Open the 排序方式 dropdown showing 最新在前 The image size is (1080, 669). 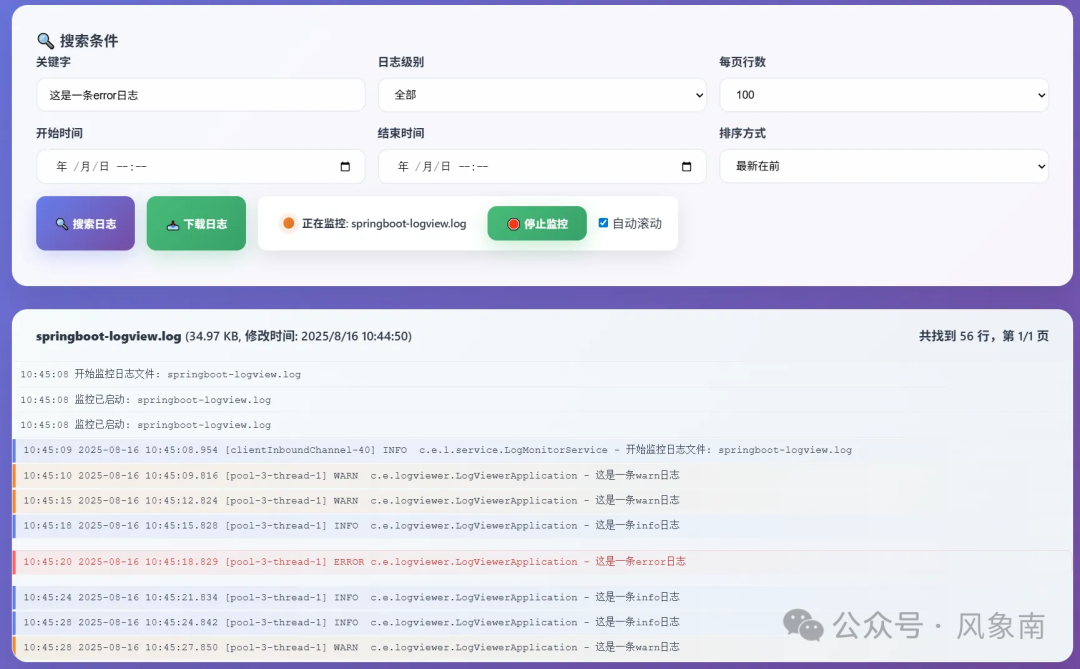[883, 166]
